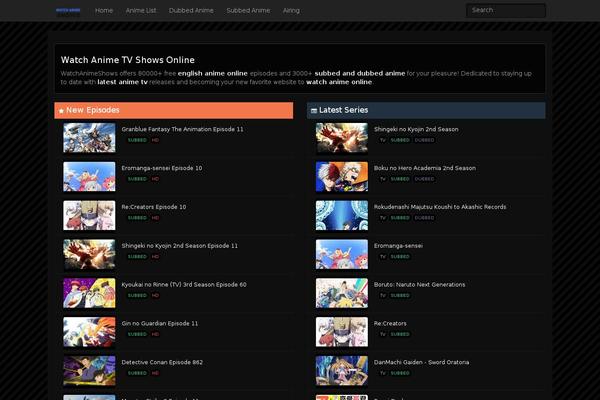Open Shingeki no Kyojin 2nd Season series

coord(416,129)
